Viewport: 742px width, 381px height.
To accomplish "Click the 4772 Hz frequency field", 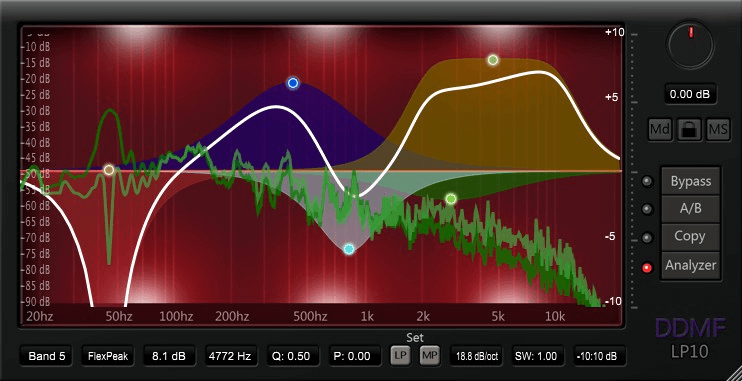I will coord(231,356).
